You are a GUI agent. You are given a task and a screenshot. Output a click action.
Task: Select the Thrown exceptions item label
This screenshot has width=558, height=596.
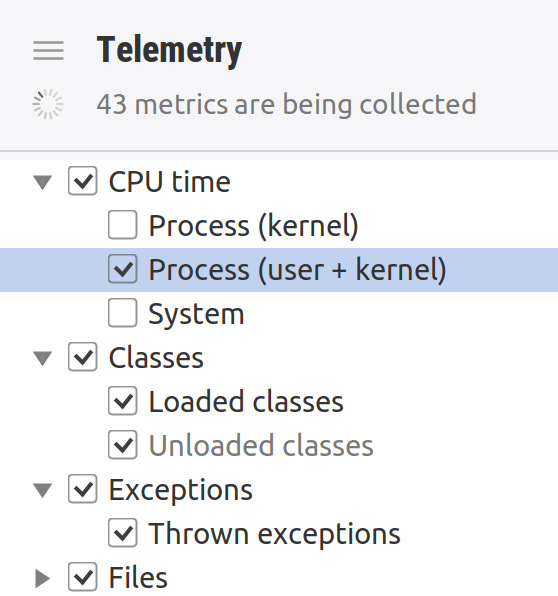click(x=274, y=534)
